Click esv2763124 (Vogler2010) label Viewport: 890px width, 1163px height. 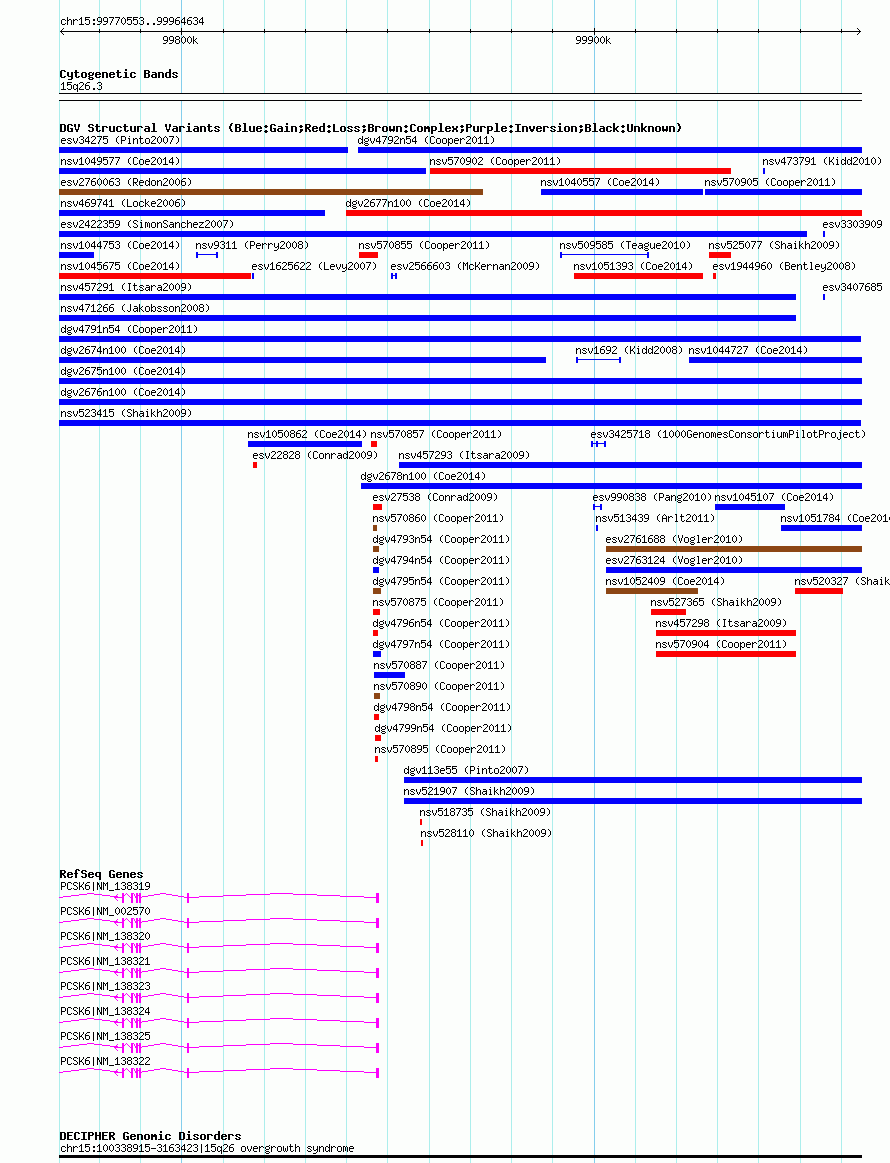point(674,560)
